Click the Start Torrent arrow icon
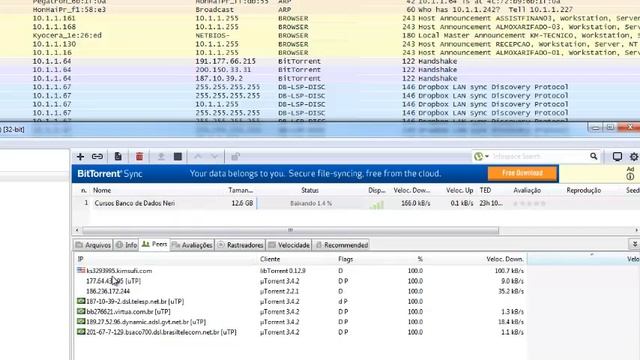This screenshot has height=360, width=640. [x=161, y=157]
